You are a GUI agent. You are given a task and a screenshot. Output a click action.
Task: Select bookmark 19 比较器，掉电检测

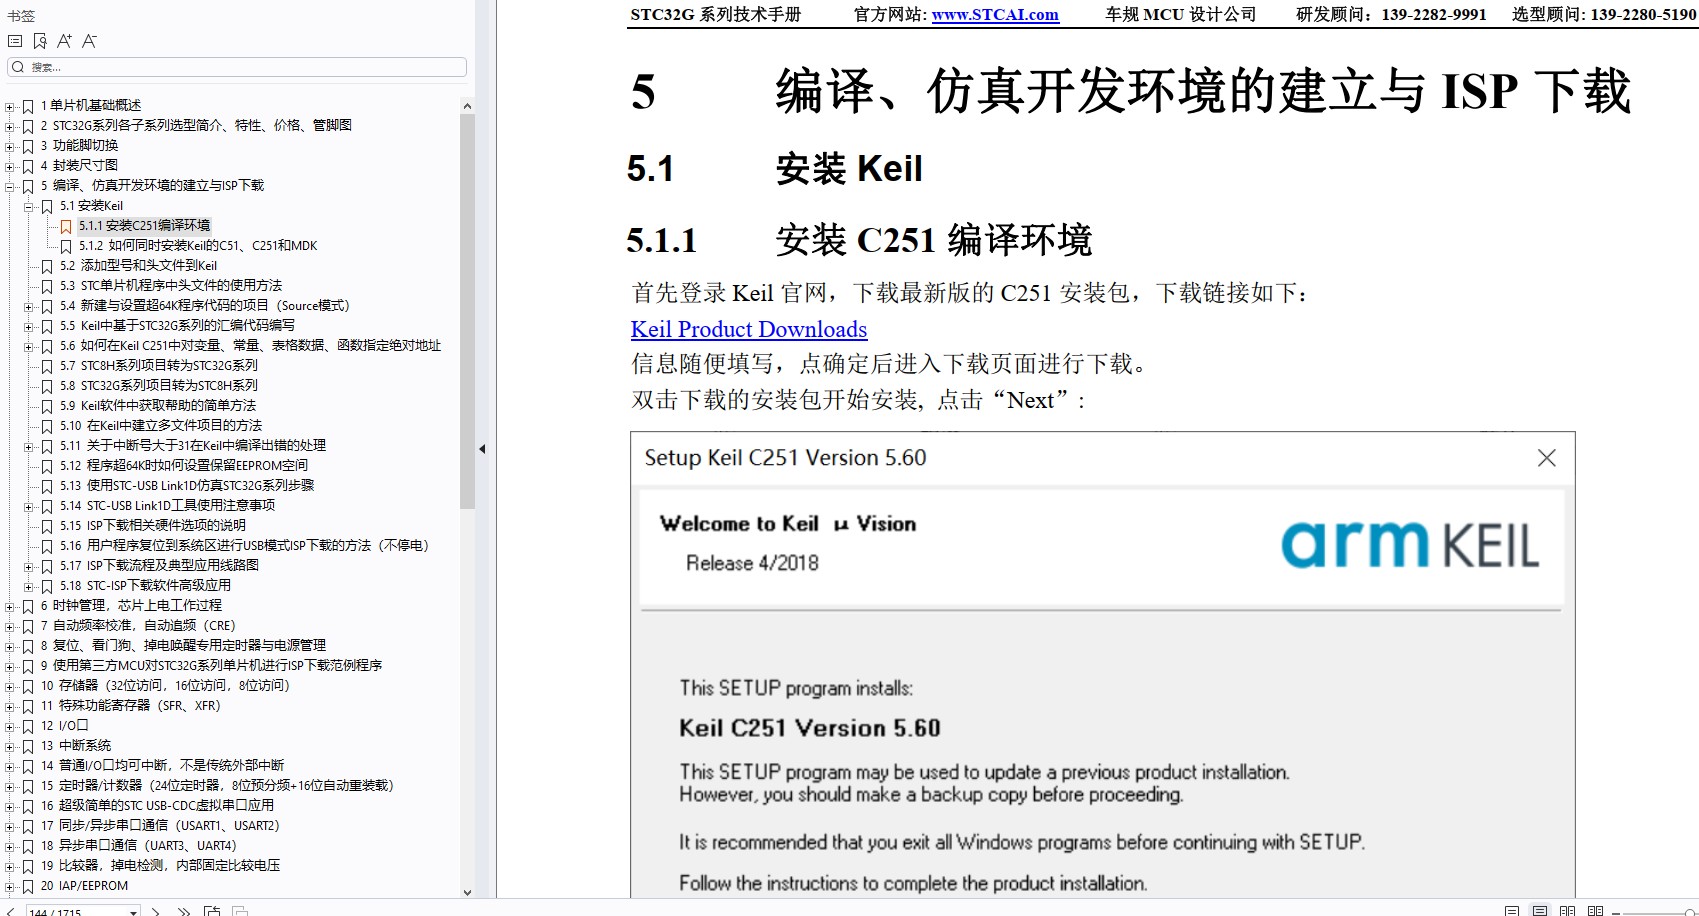tap(160, 866)
